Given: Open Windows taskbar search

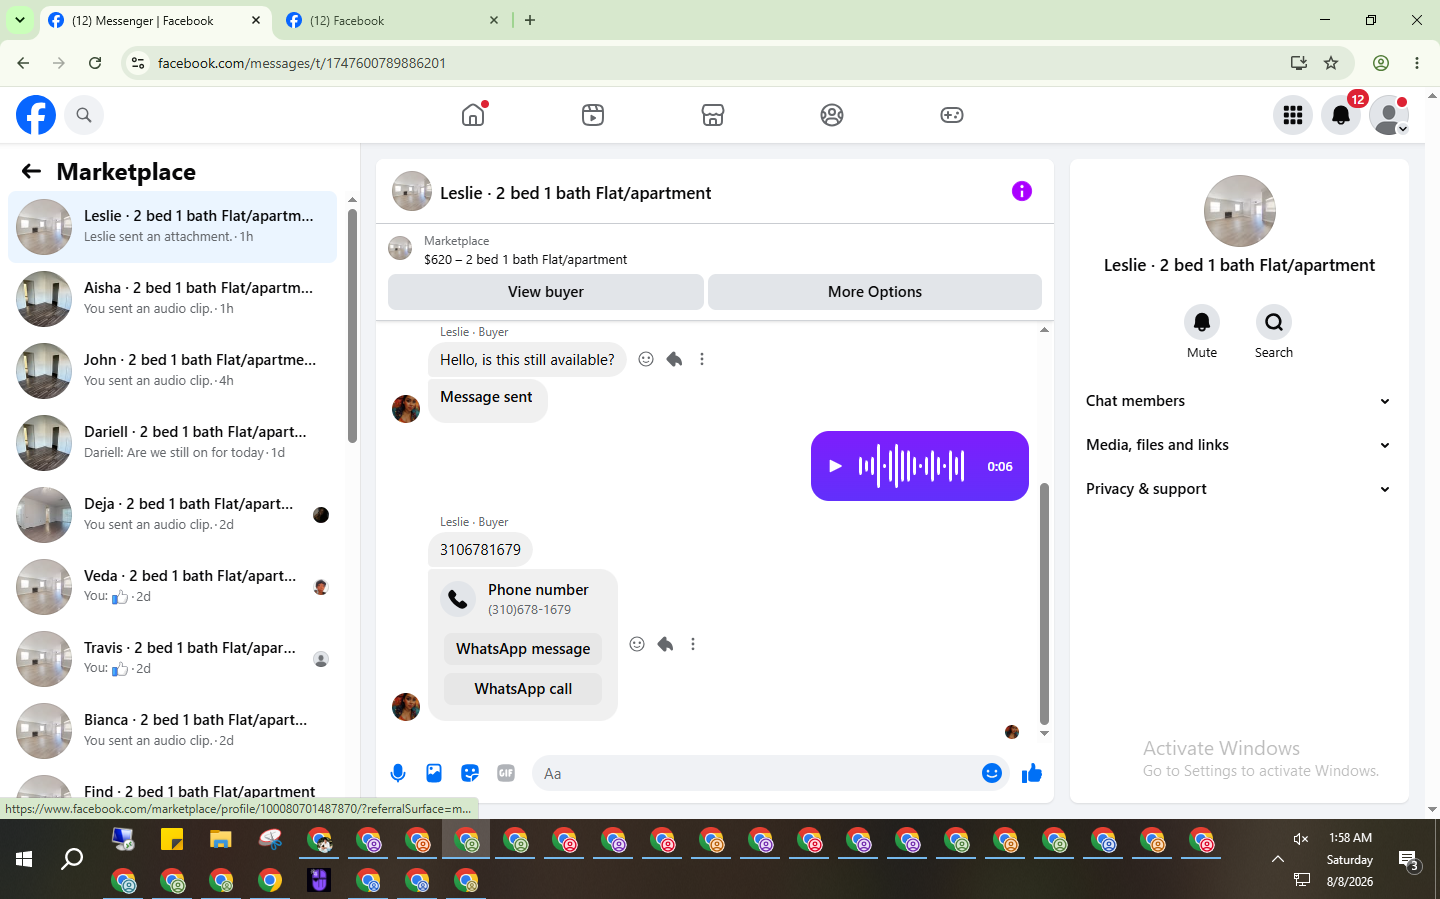Looking at the screenshot, I should [x=72, y=859].
